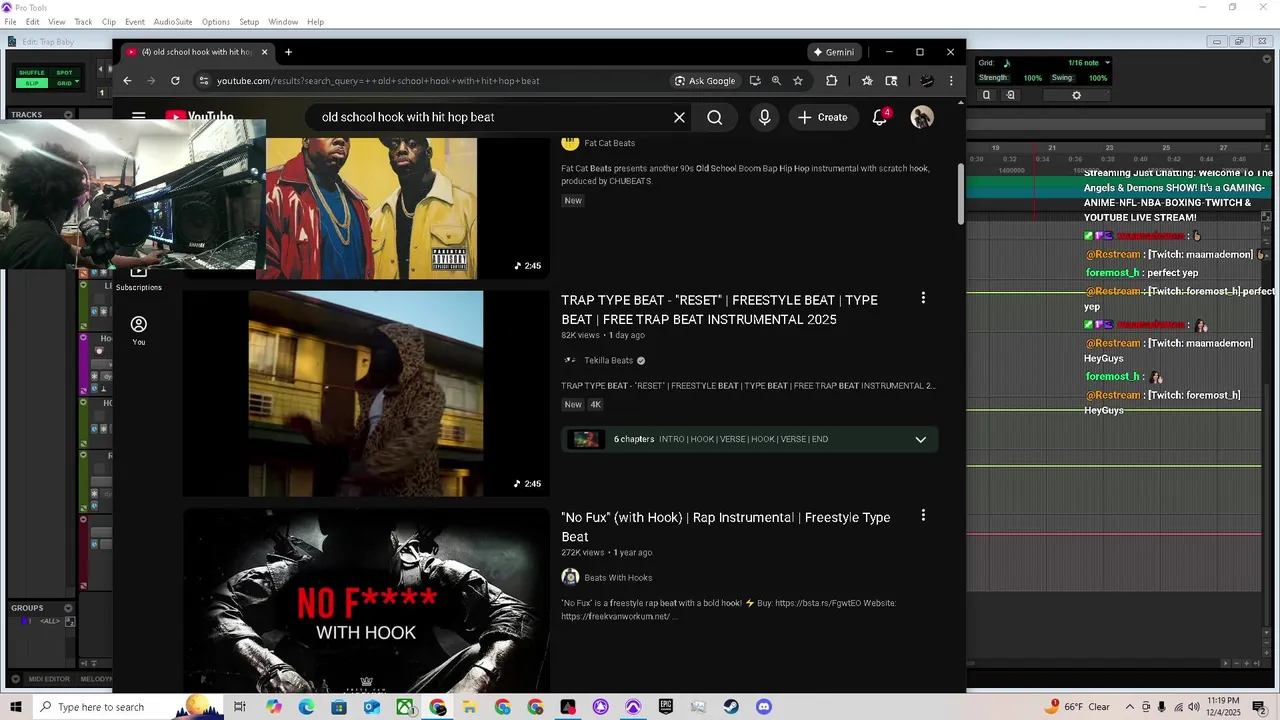Open the Beats With Hooks channel

pos(618,578)
